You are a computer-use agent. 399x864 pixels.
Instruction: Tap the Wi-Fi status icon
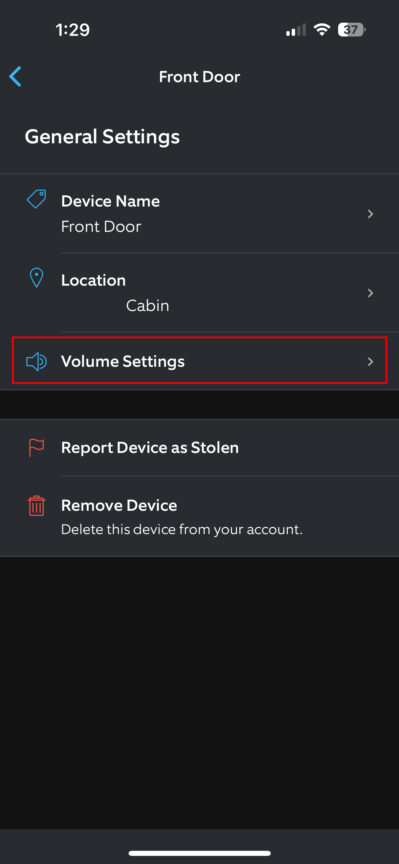coord(321,30)
